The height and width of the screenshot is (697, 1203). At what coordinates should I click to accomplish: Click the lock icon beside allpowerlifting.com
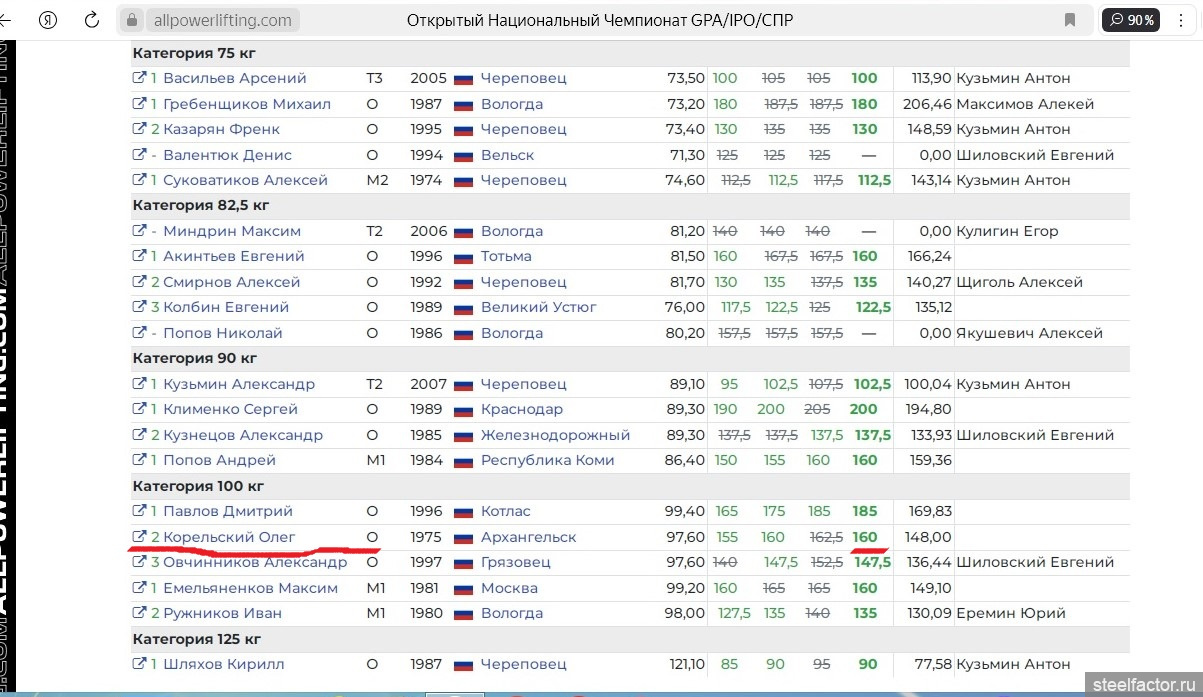pos(131,20)
